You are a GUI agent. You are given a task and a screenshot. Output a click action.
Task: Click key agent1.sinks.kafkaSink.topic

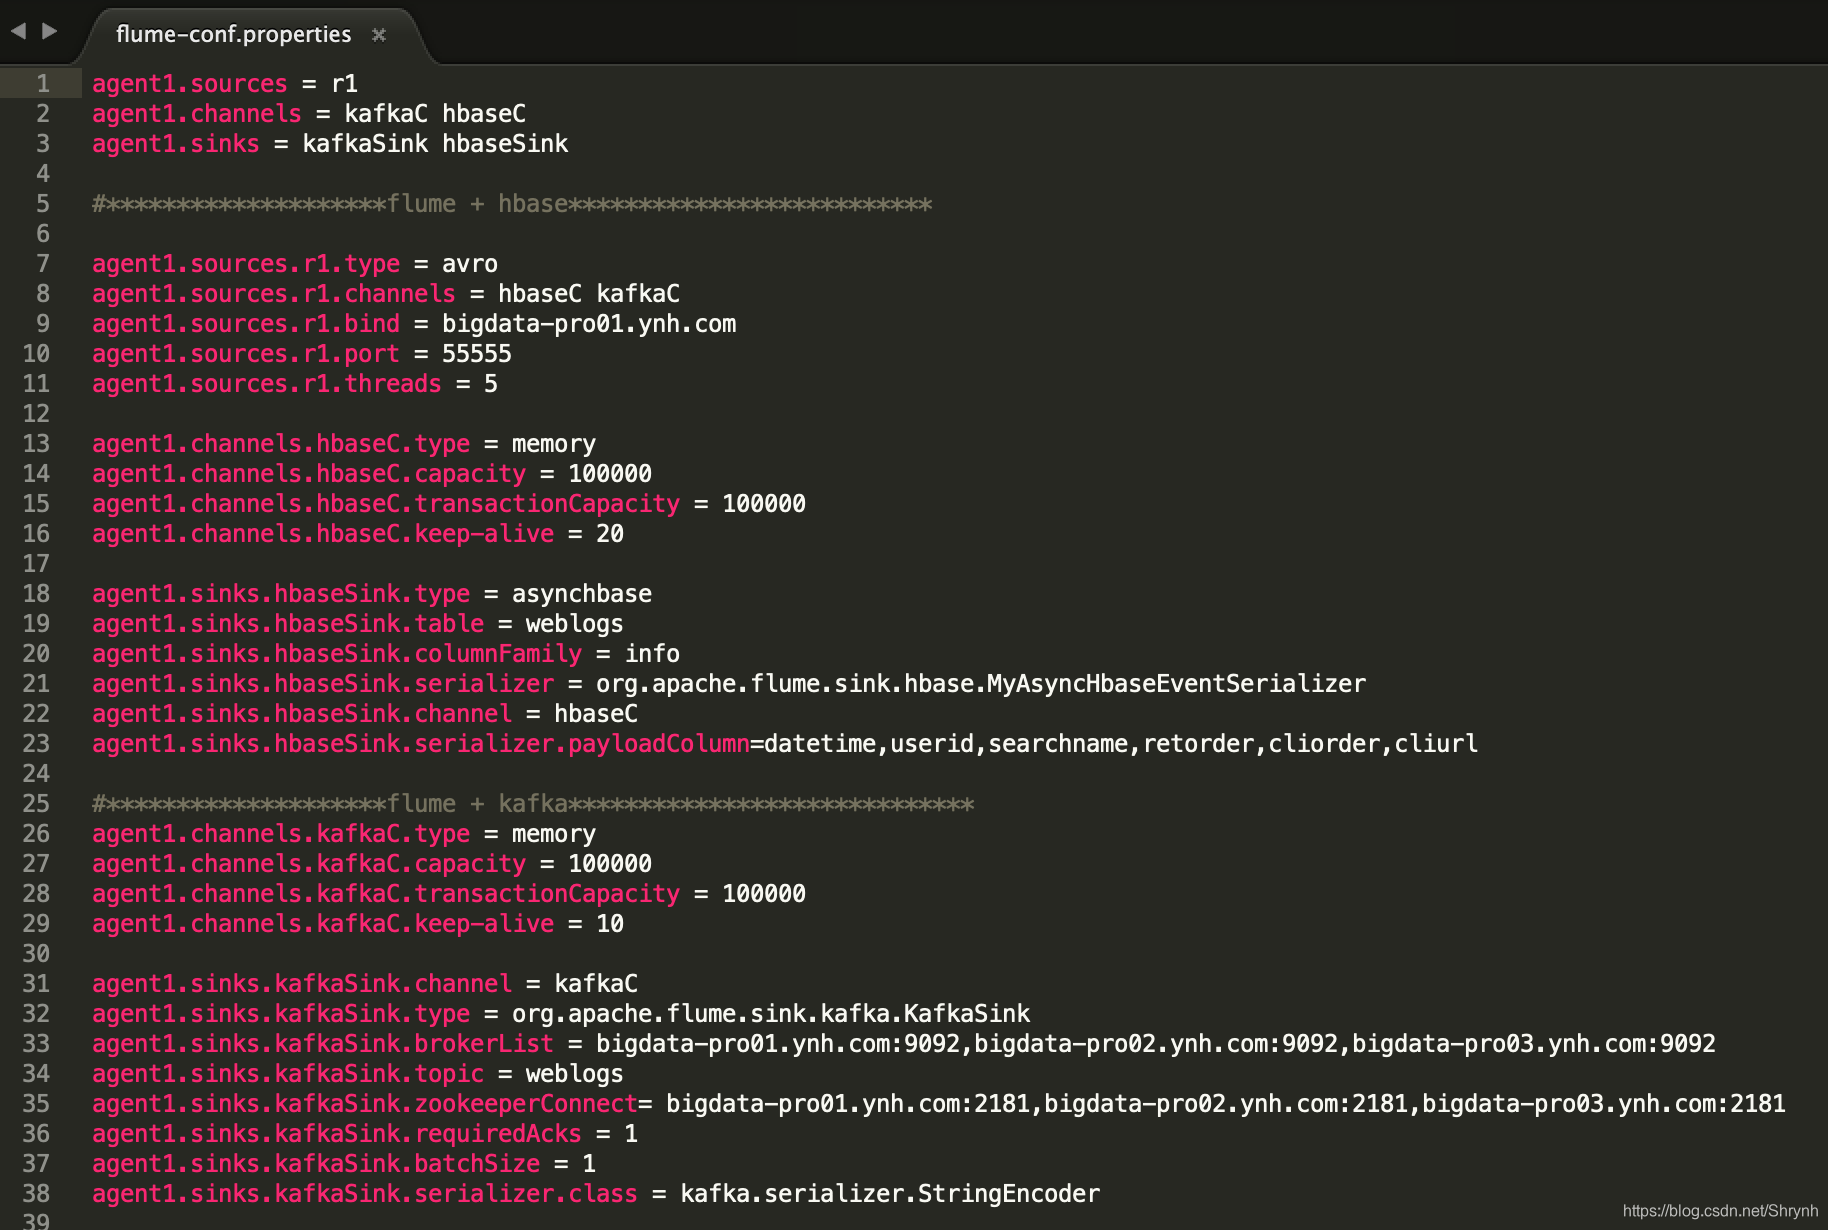click(x=288, y=1073)
